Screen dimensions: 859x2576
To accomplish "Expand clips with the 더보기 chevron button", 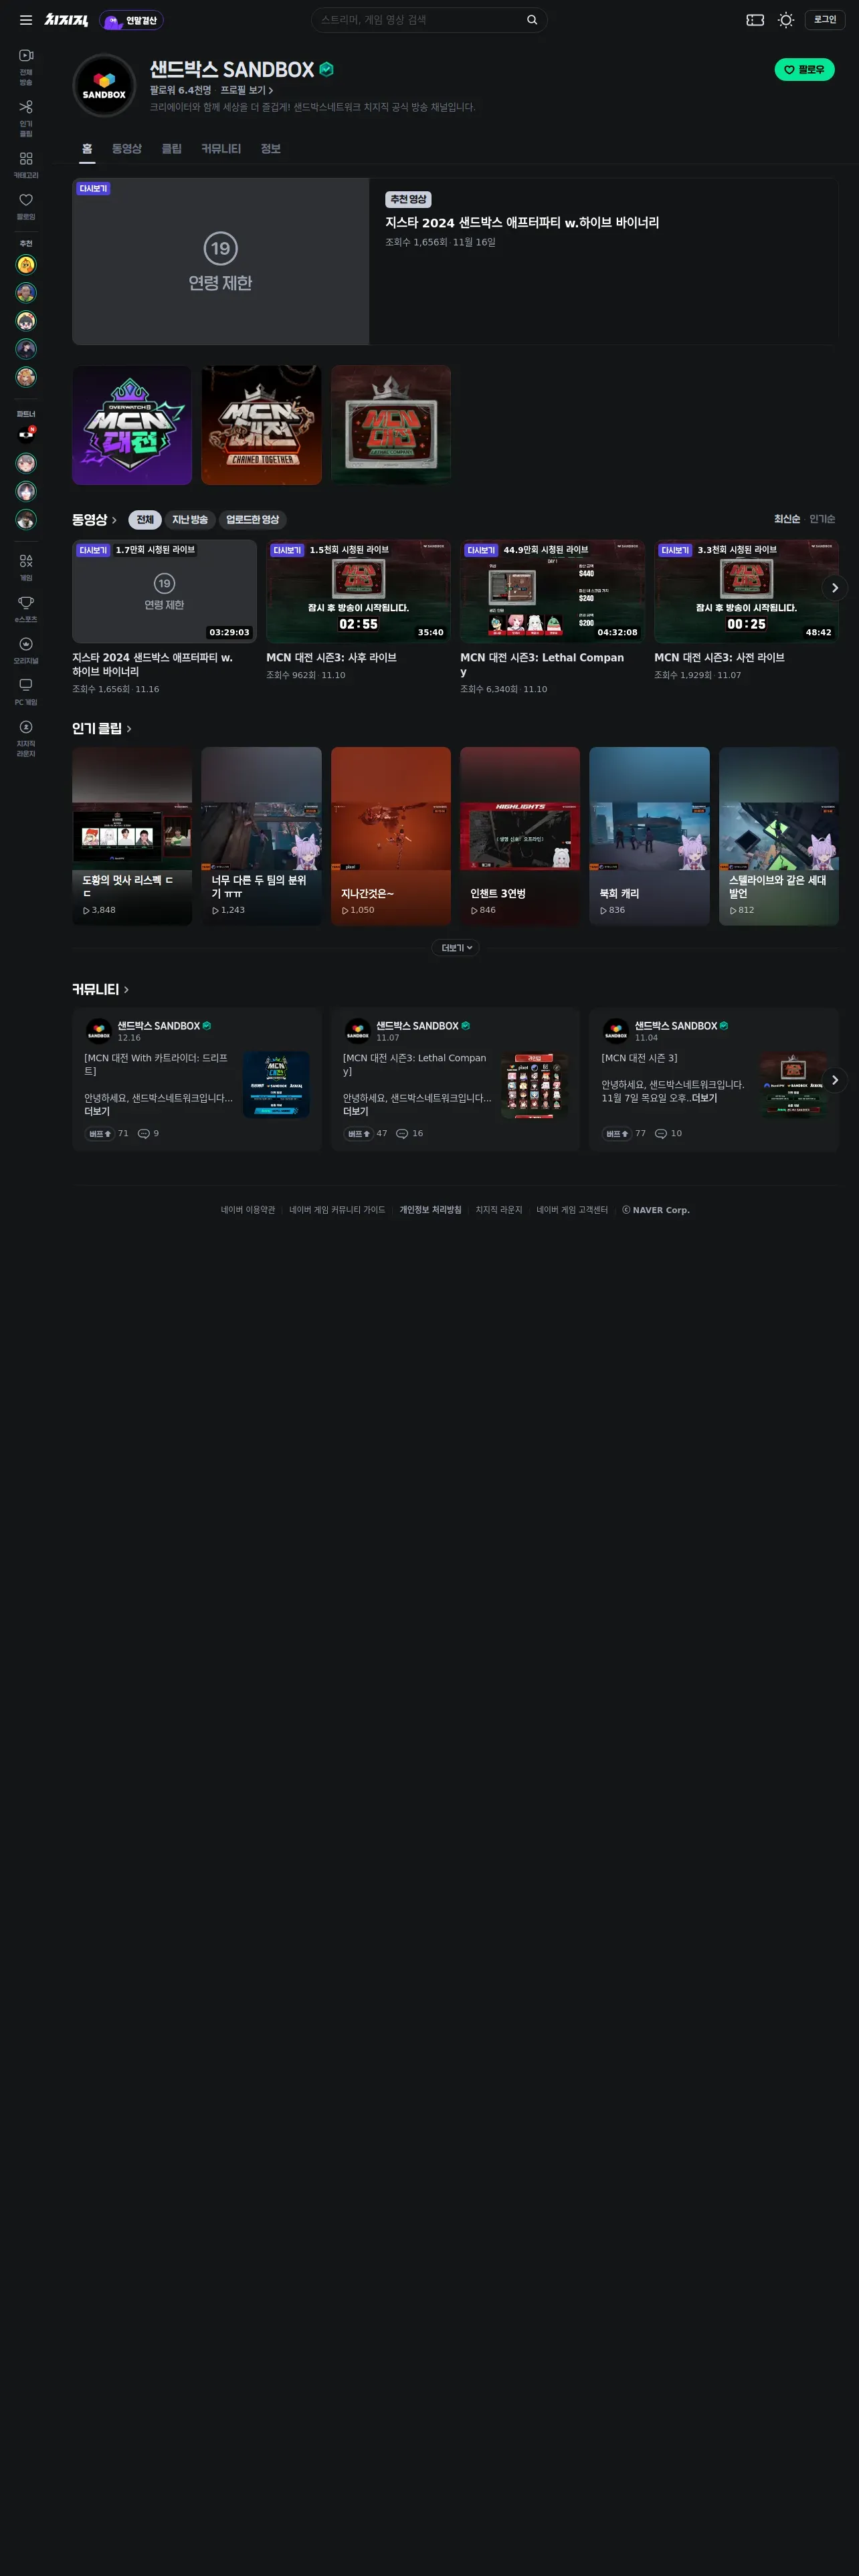I will [x=455, y=947].
